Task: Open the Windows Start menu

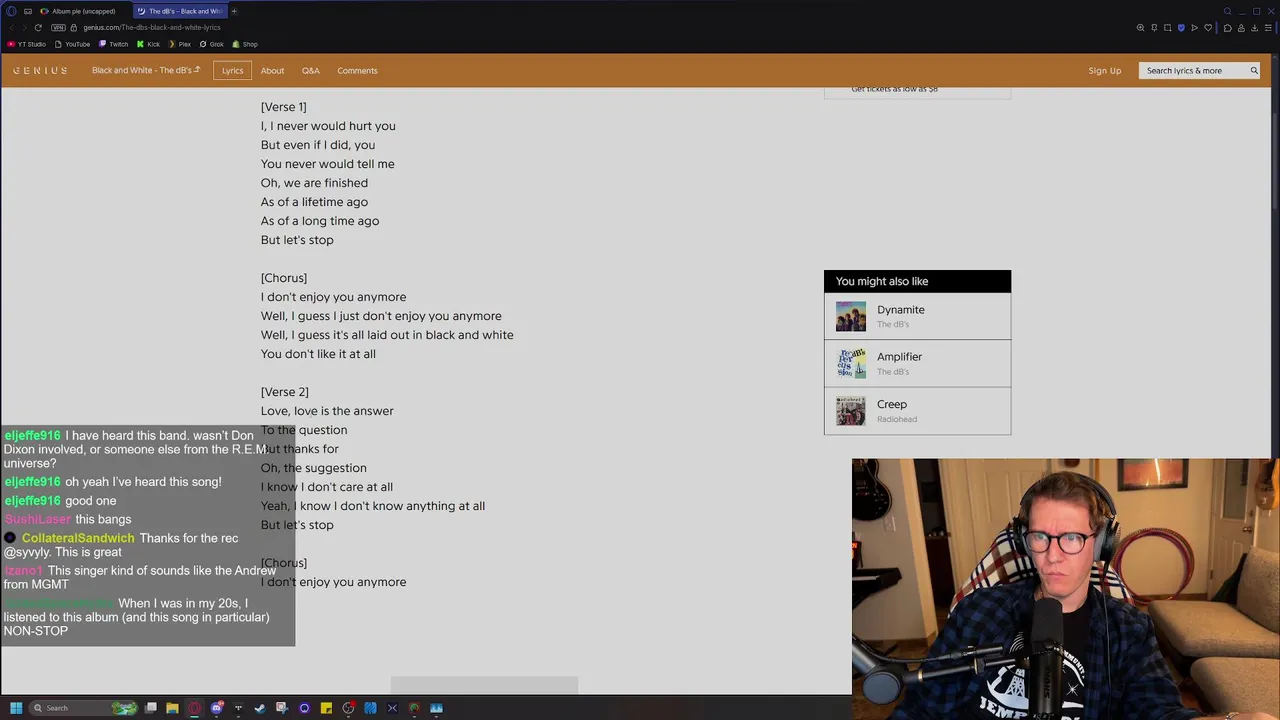Action: (x=16, y=708)
